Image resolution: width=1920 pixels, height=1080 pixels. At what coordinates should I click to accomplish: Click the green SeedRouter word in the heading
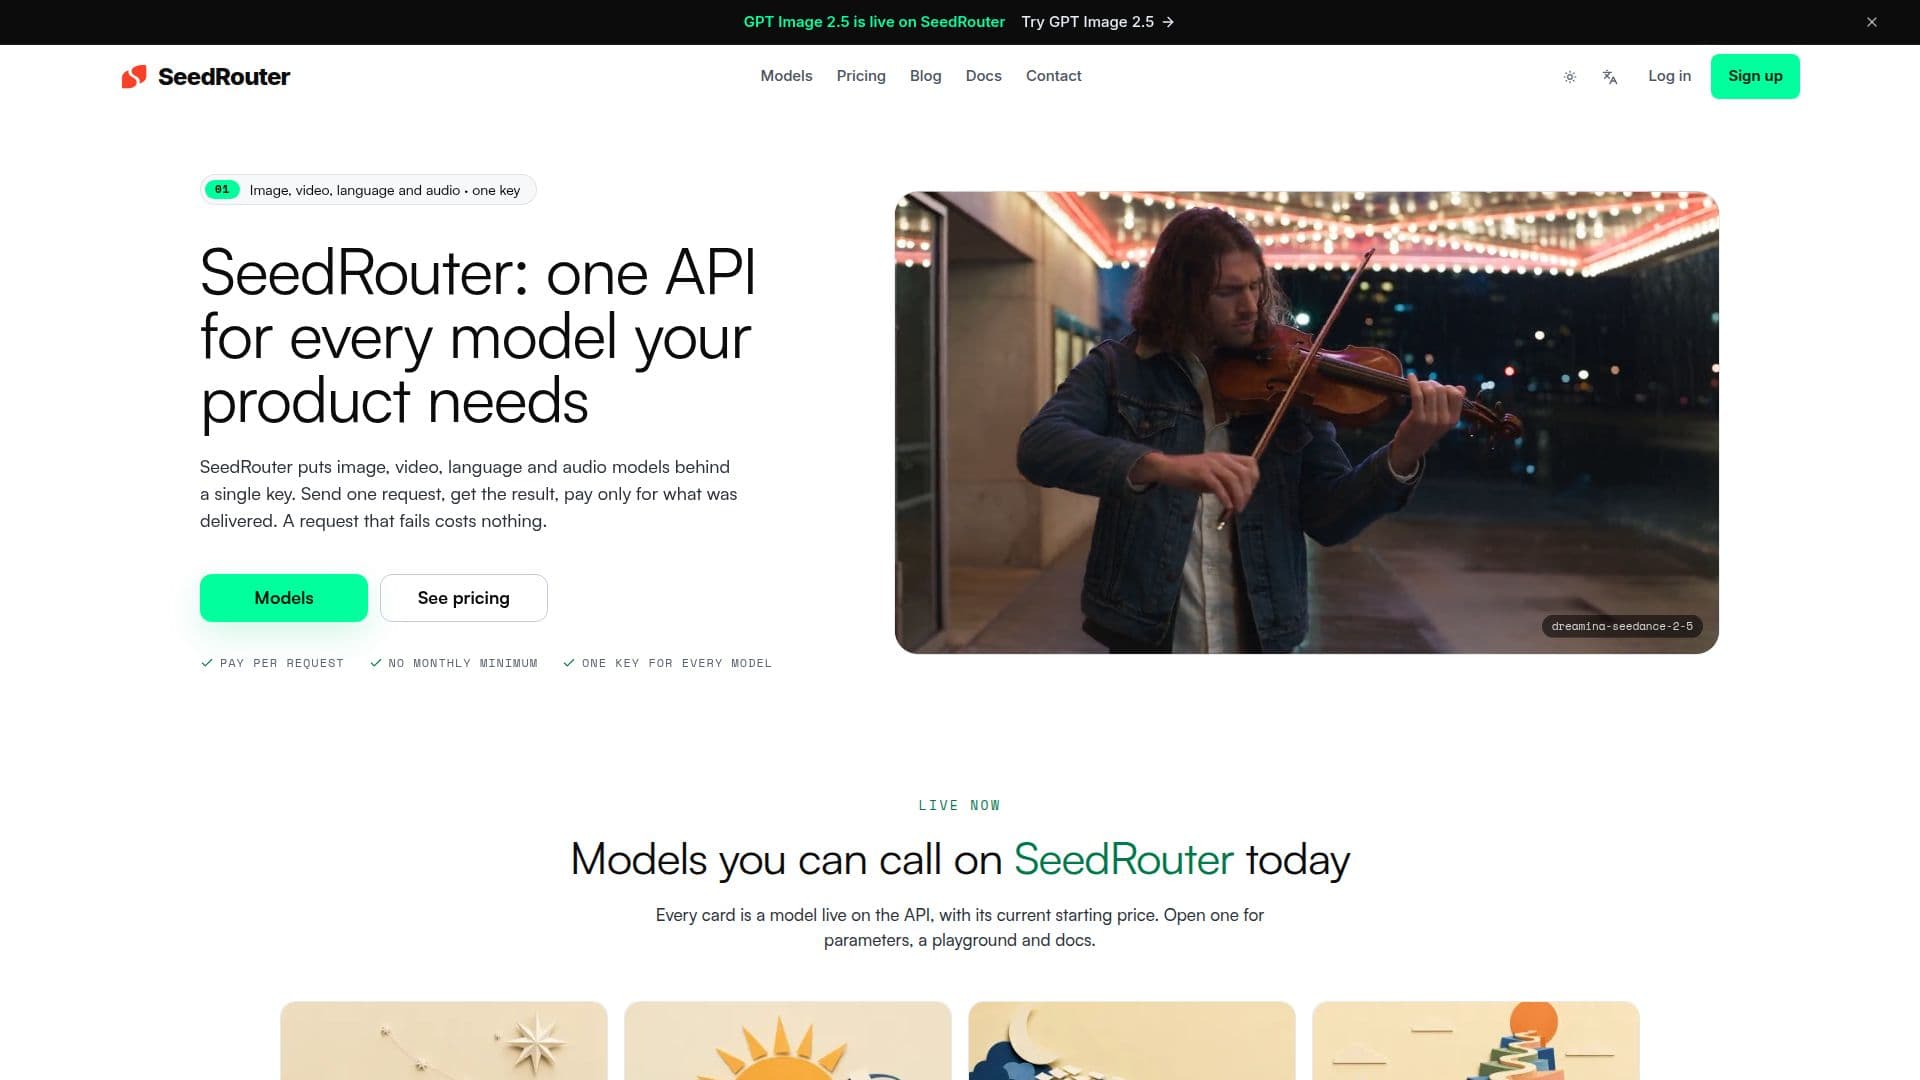1124,860
